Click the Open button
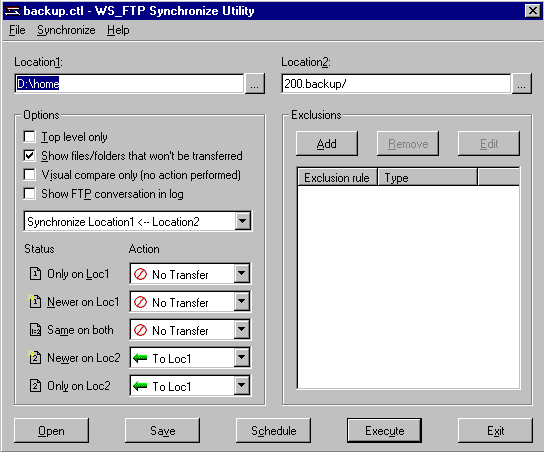 click(51, 430)
